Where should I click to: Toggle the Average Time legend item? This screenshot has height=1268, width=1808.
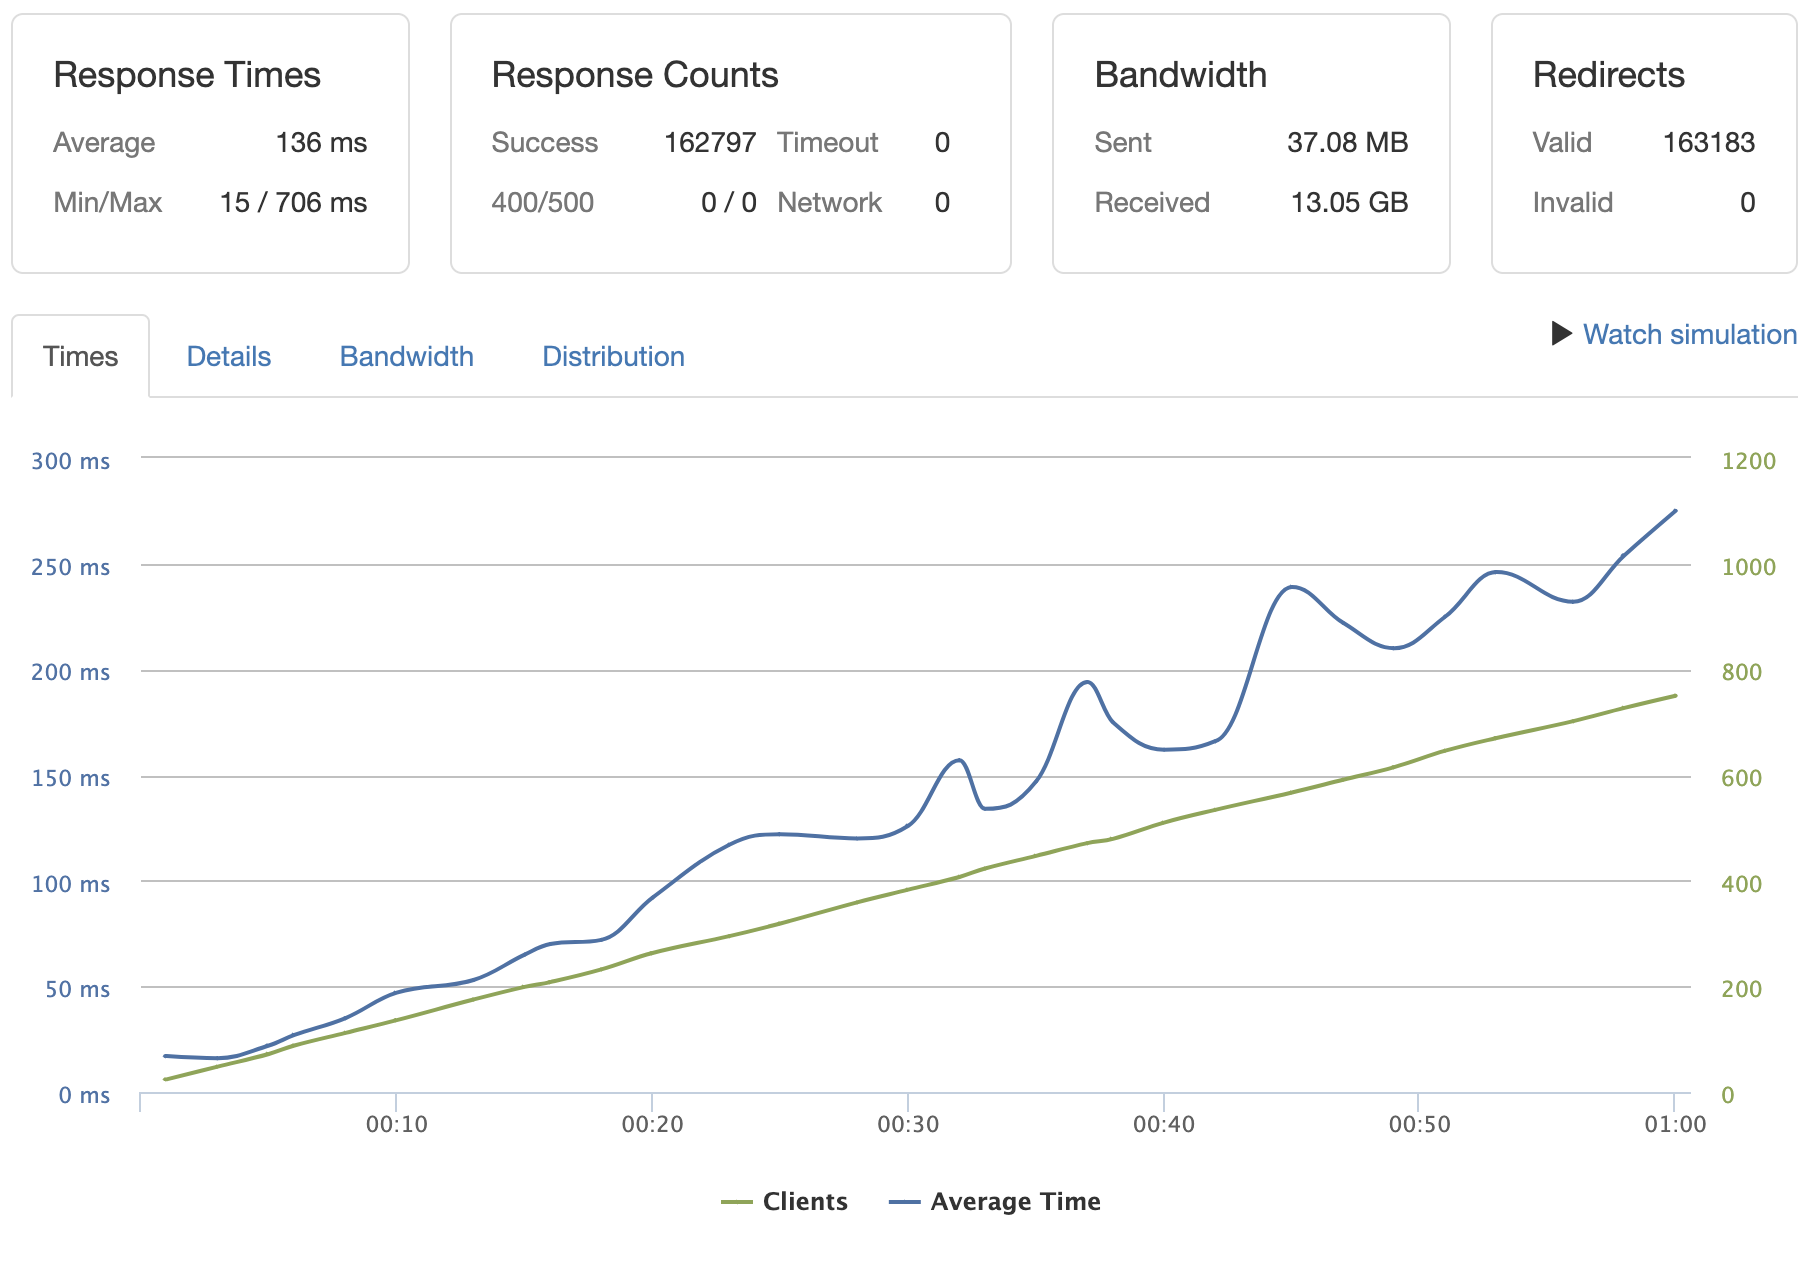(x=995, y=1201)
